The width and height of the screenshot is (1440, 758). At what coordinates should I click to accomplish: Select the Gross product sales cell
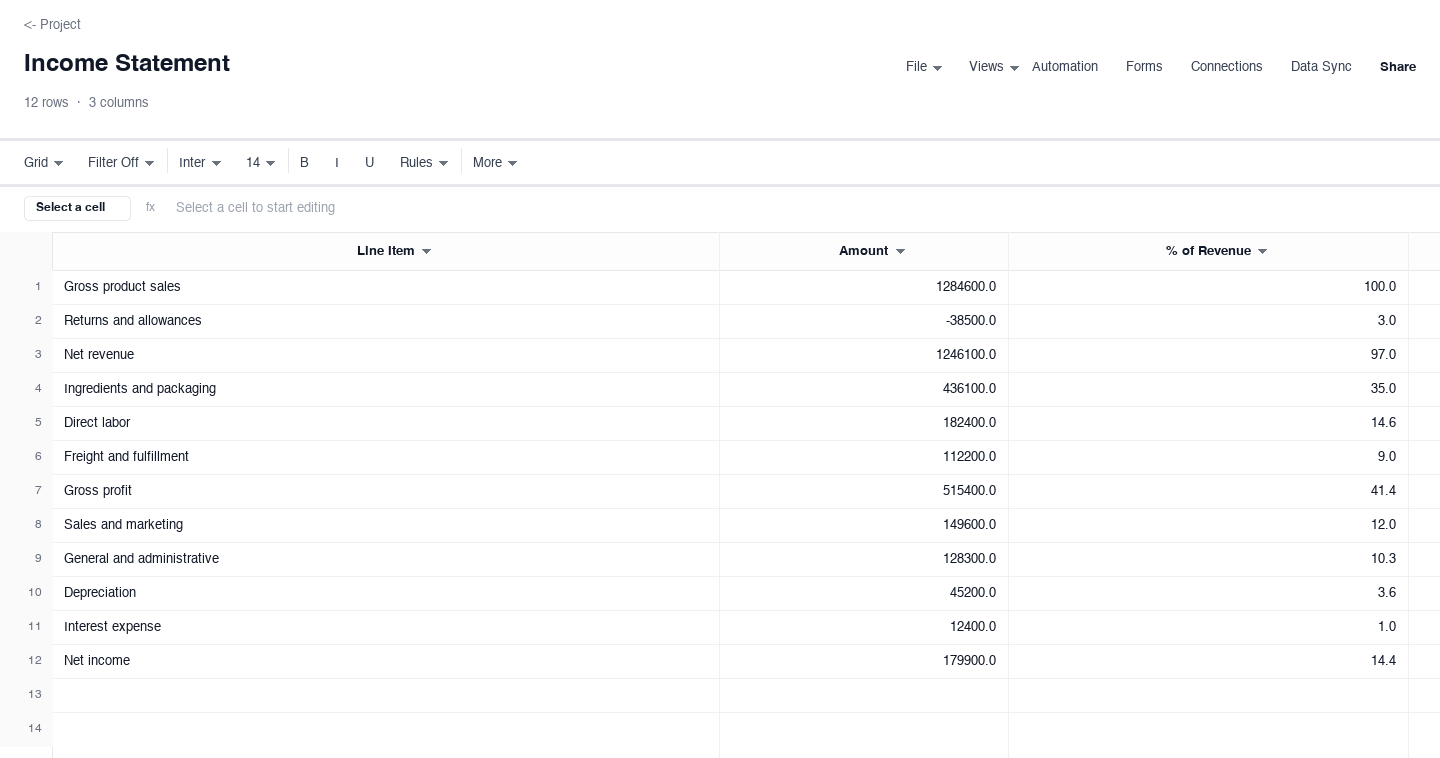[x=386, y=287]
